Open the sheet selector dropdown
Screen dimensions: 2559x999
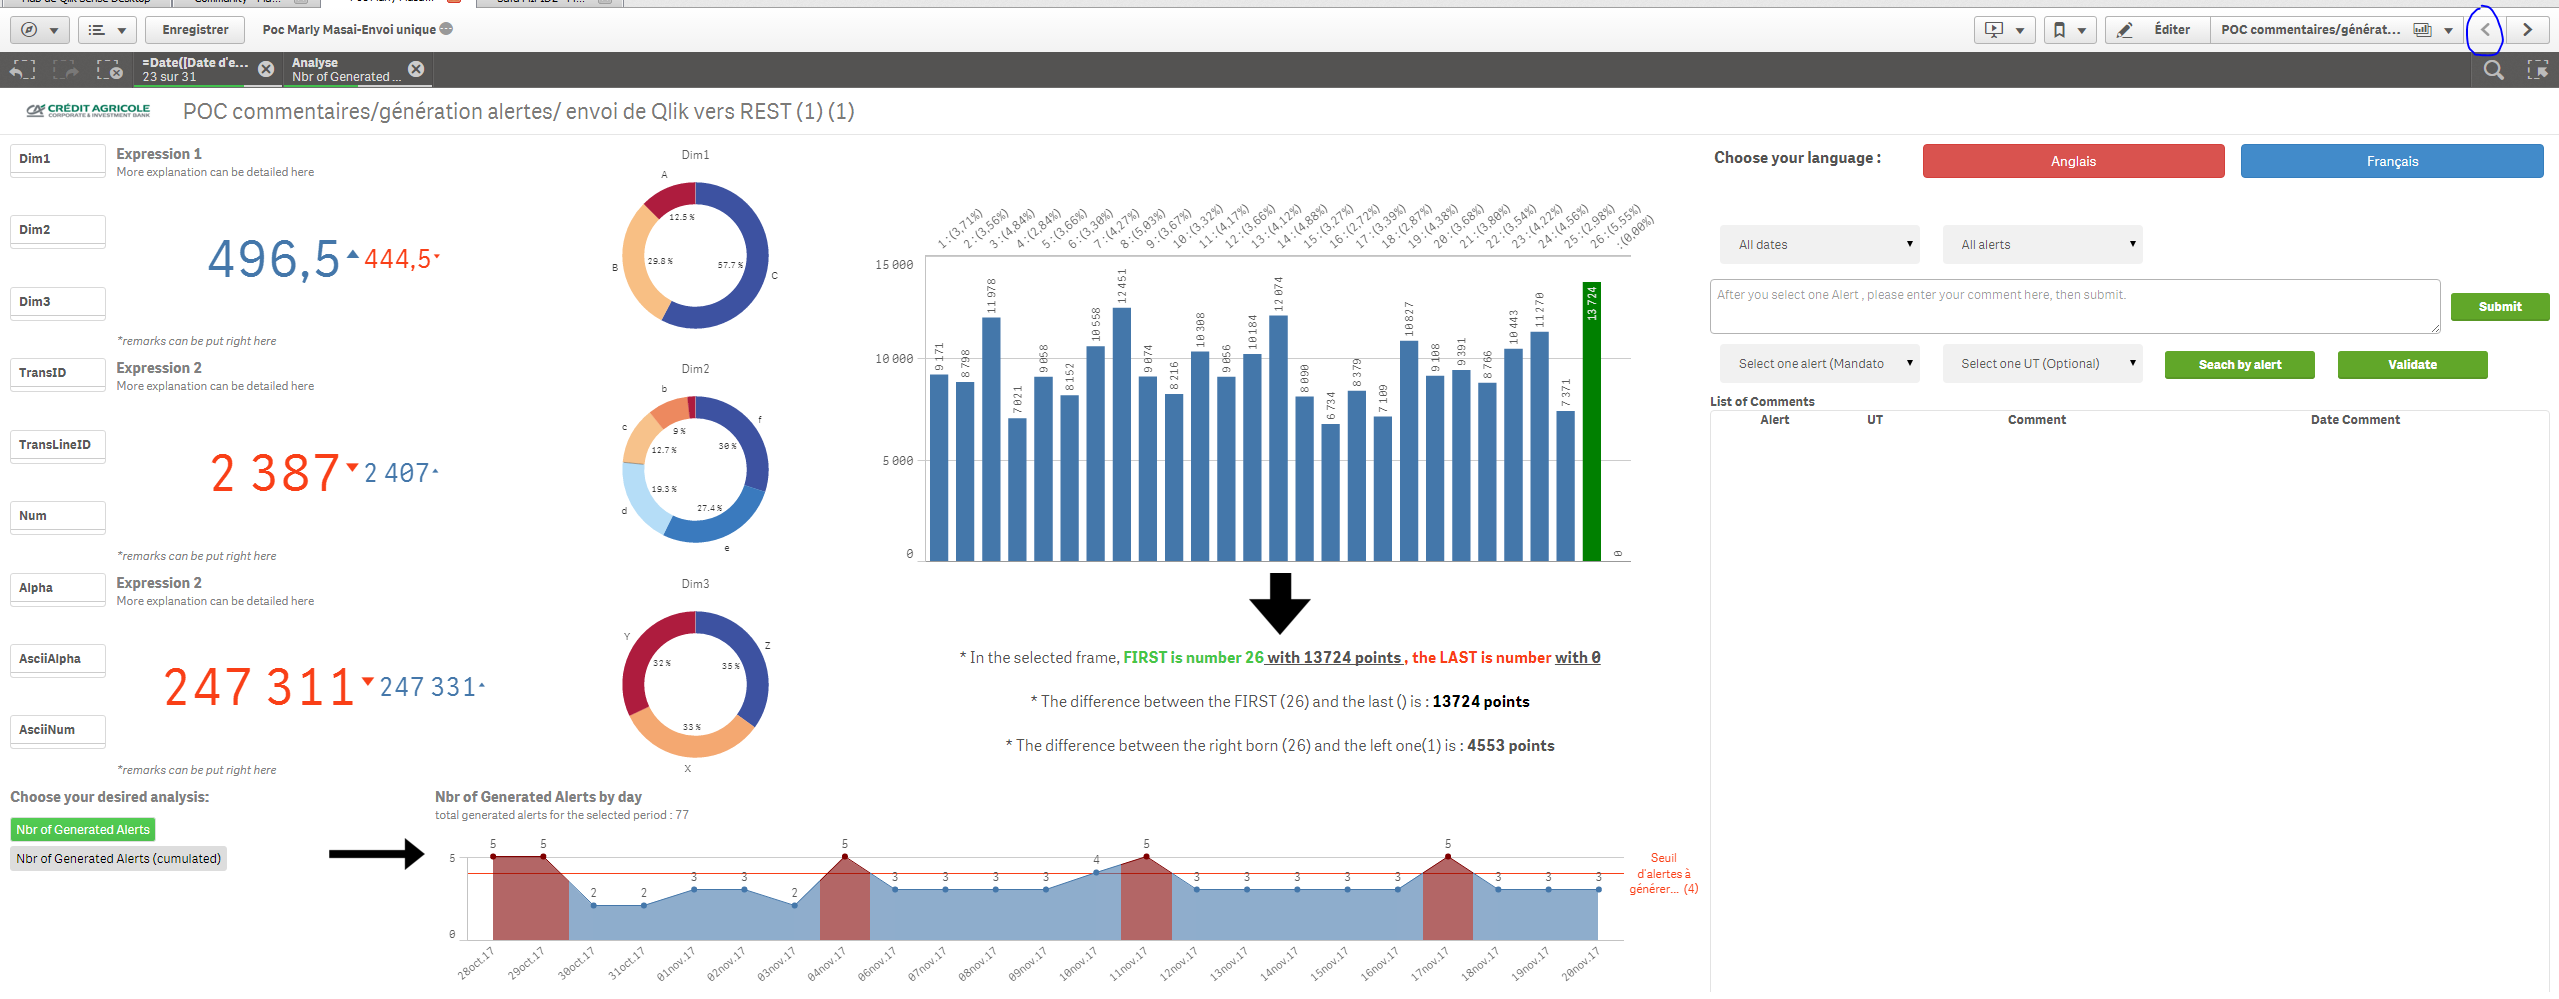point(2336,30)
